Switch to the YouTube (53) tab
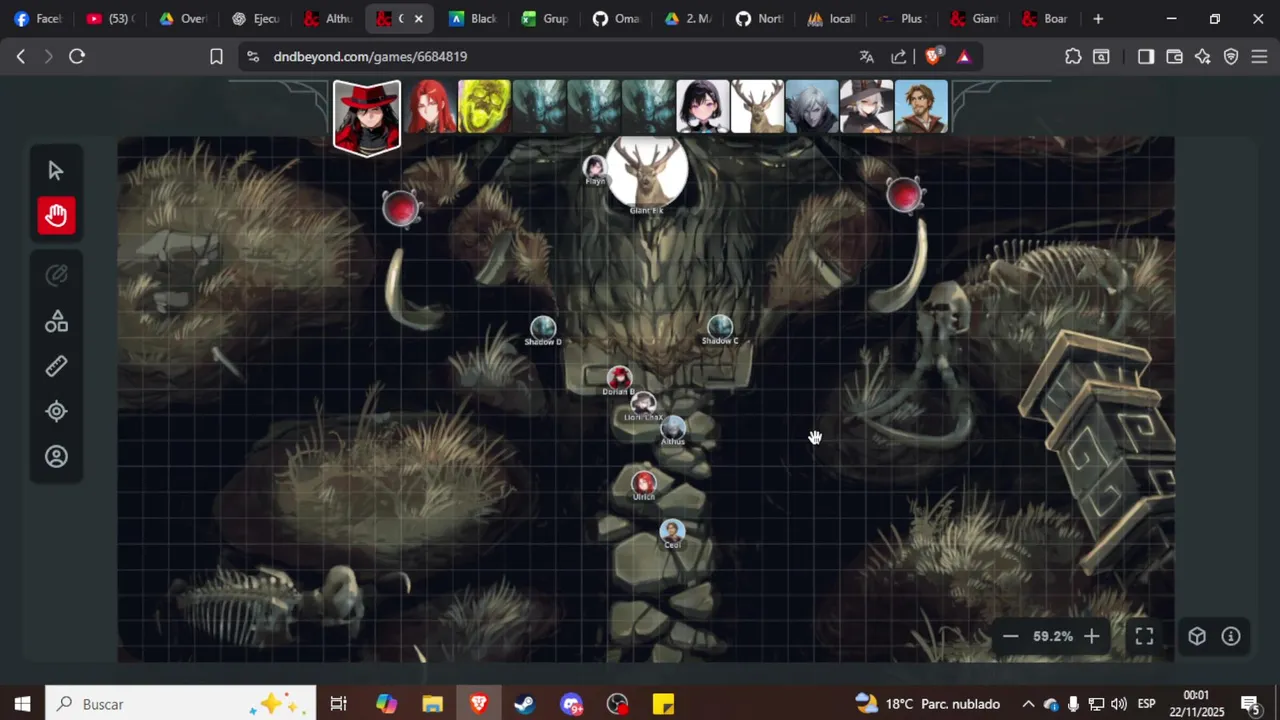 tap(110, 19)
